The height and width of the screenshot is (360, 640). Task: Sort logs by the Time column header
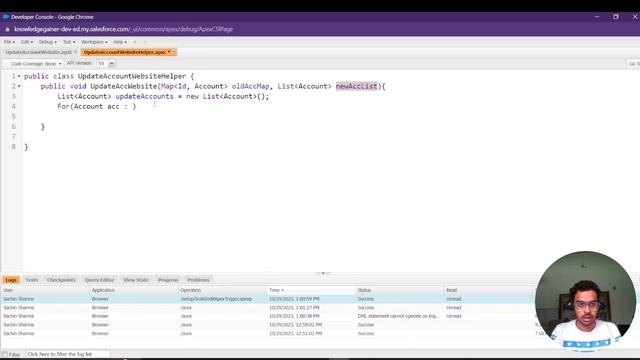pos(311,290)
